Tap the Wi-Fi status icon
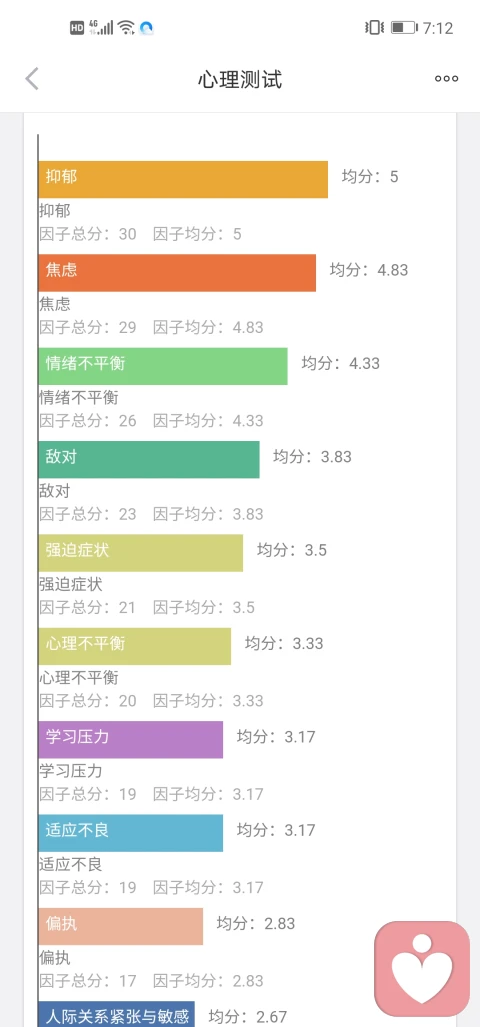Viewport: 480px width, 1027px height. point(126,28)
